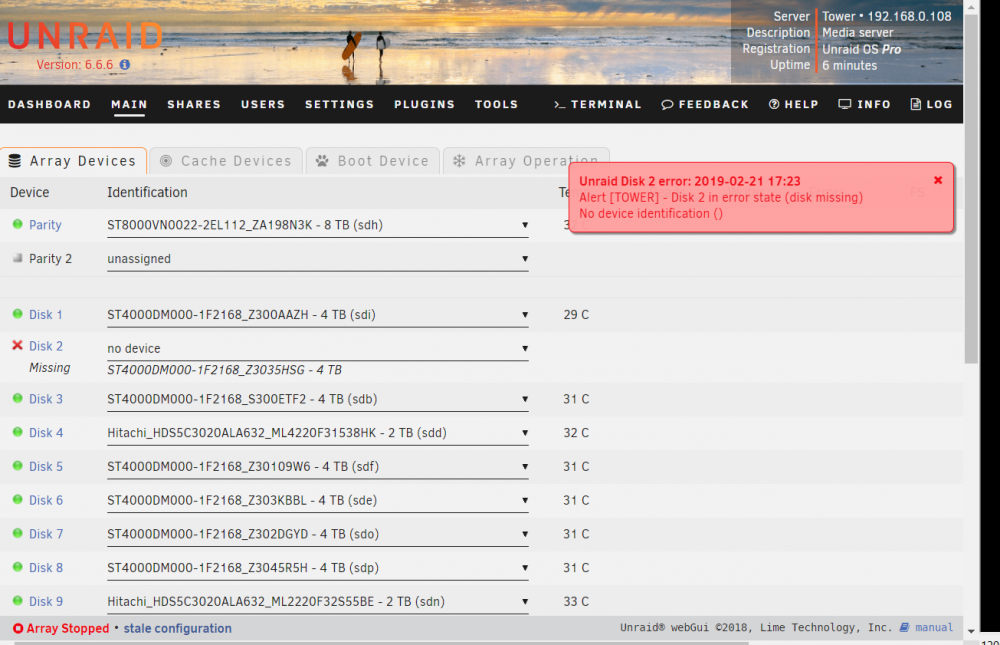Screen dimensions: 1000x645
Task: Open the Disk 4 link
Action: pos(46,433)
